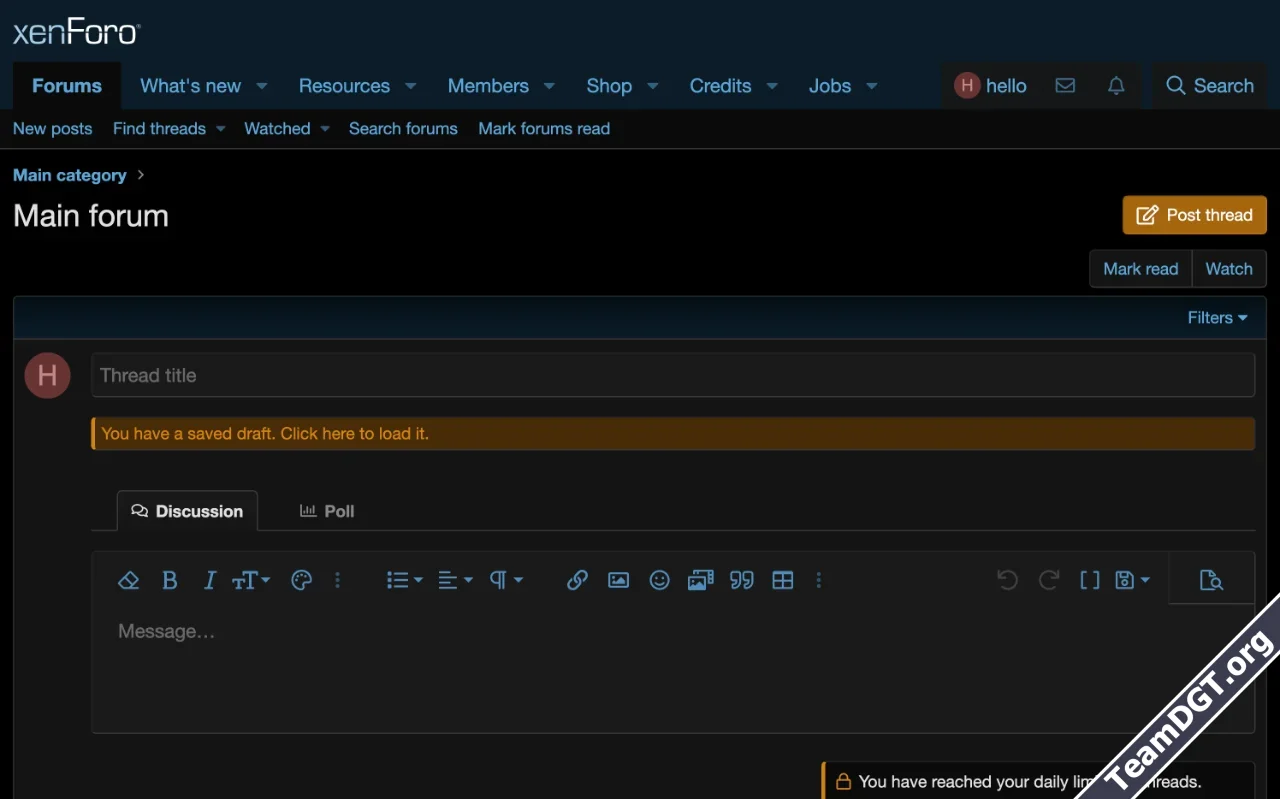The height and width of the screenshot is (799, 1280).
Task: Open the text color palette icon
Action: (x=301, y=580)
